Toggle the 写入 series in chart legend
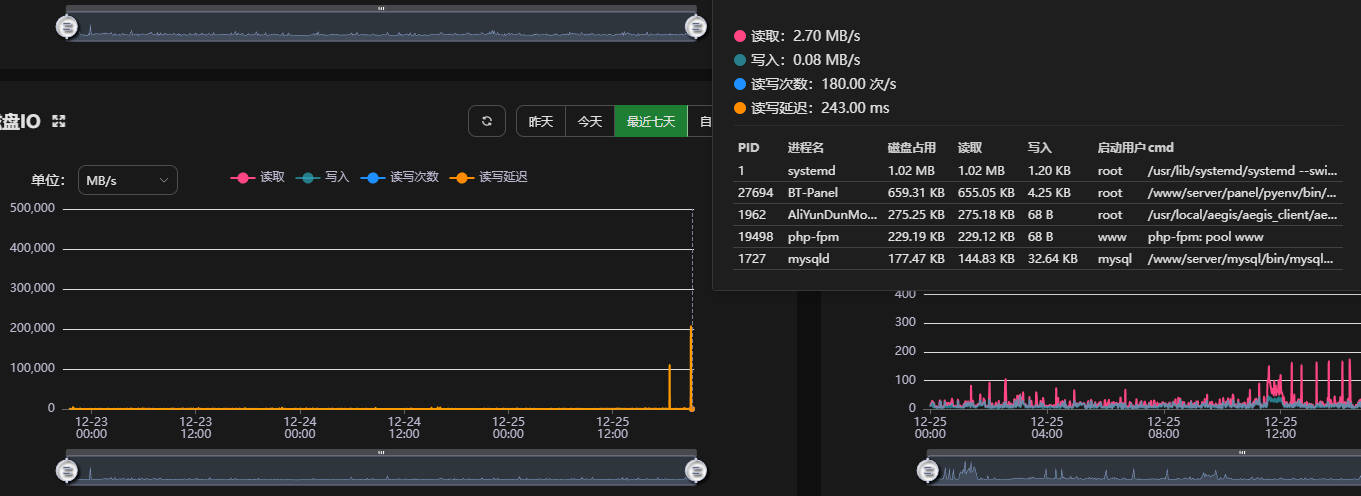Image resolution: width=1361 pixels, height=496 pixels. pyautogui.click(x=322, y=177)
